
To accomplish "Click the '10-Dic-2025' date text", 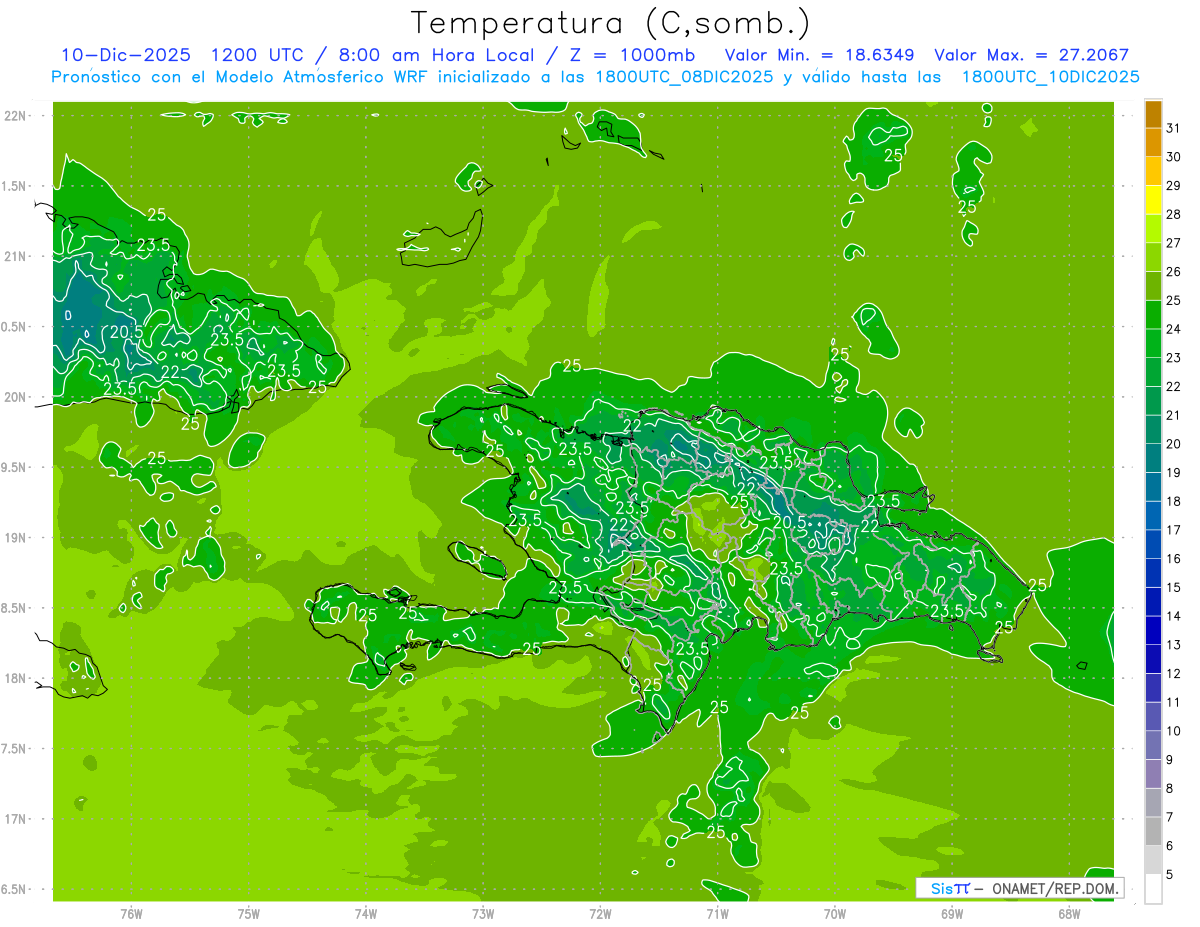I will pos(126,55).
